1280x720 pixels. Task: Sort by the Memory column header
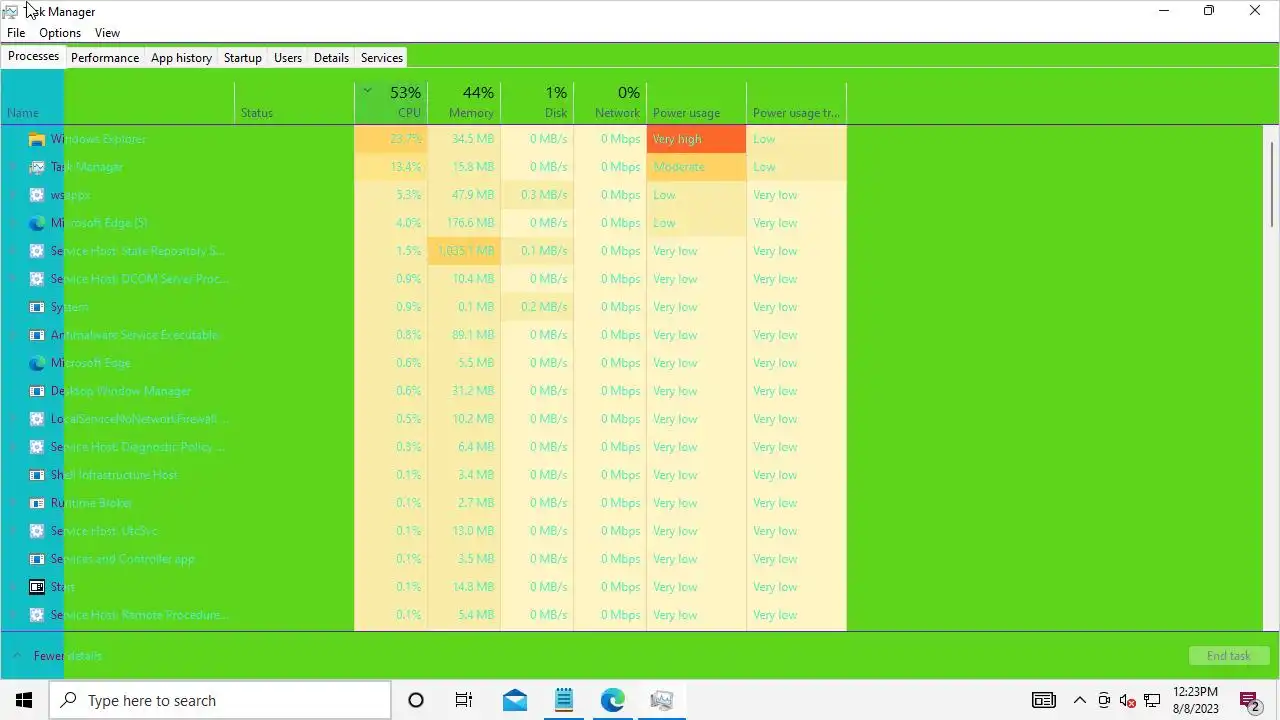pyautogui.click(x=464, y=103)
